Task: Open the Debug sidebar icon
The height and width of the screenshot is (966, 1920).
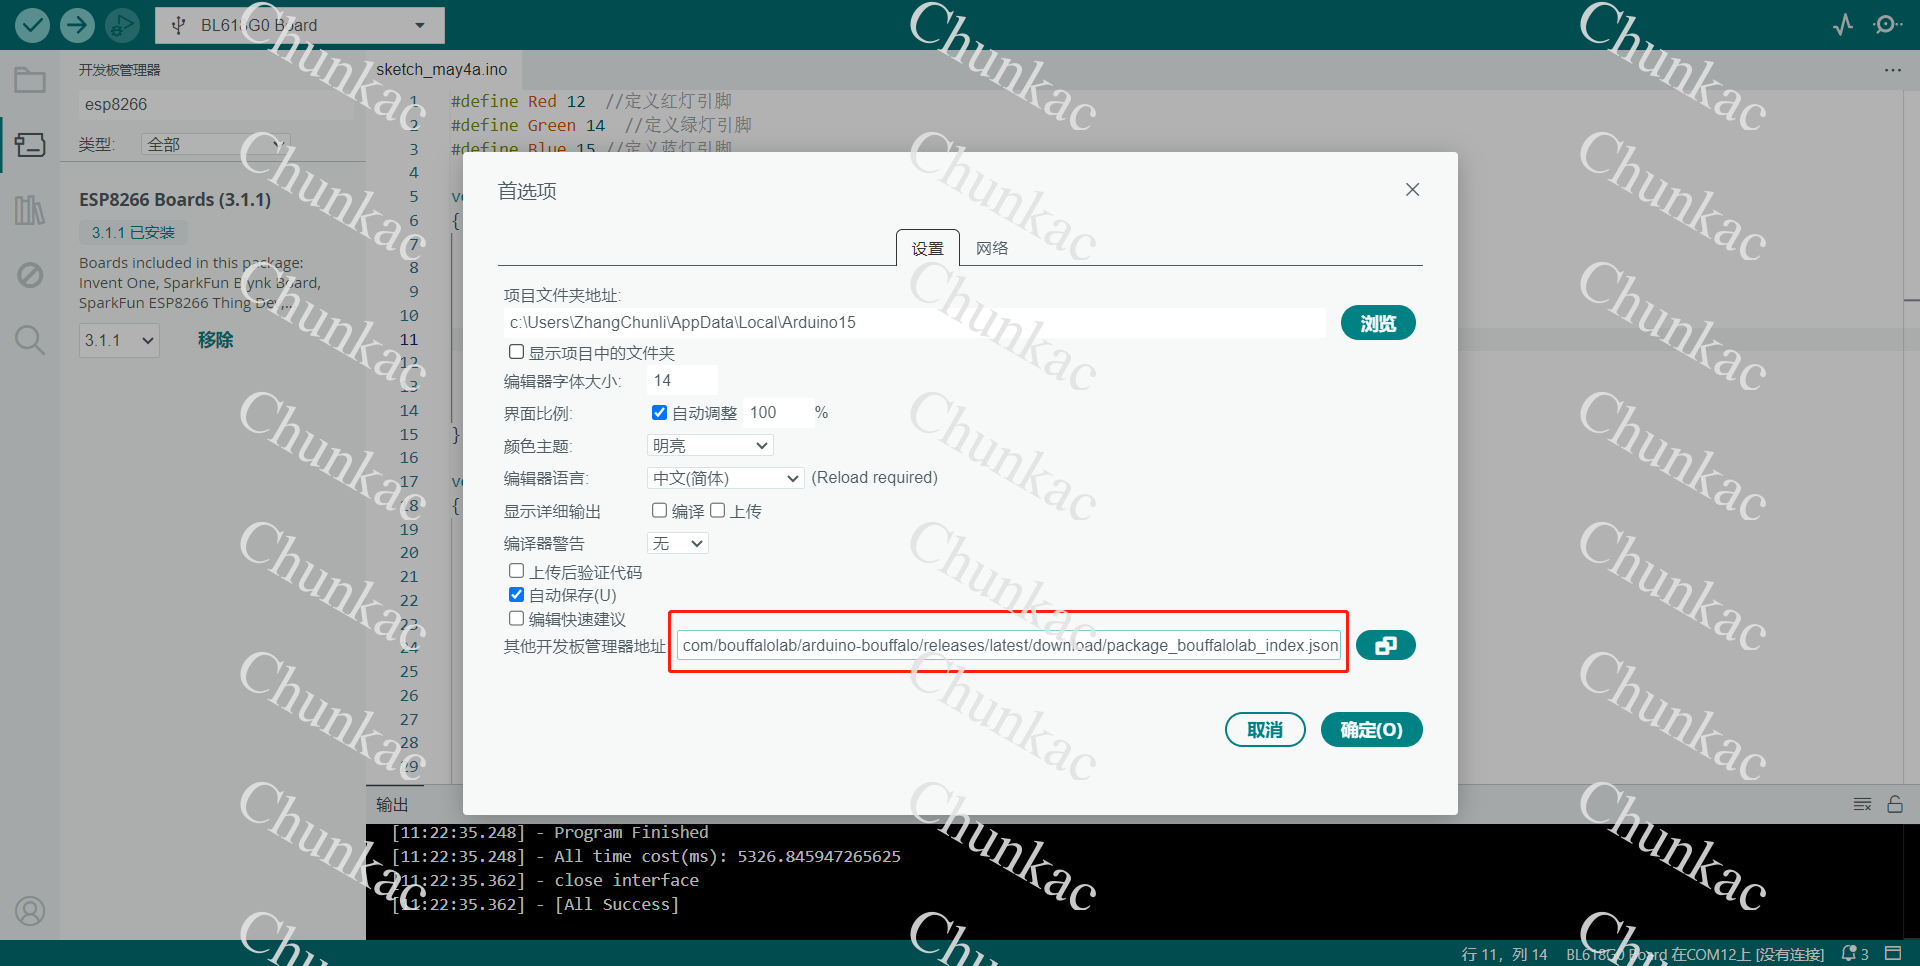Action: [x=30, y=275]
